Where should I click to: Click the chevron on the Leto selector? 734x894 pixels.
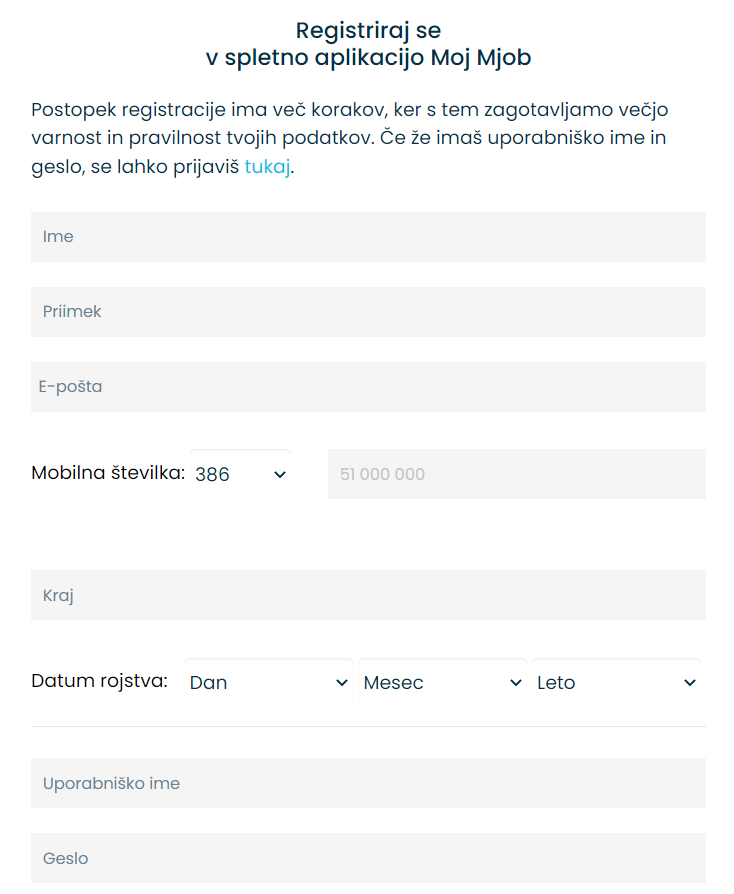pos(689,682)
